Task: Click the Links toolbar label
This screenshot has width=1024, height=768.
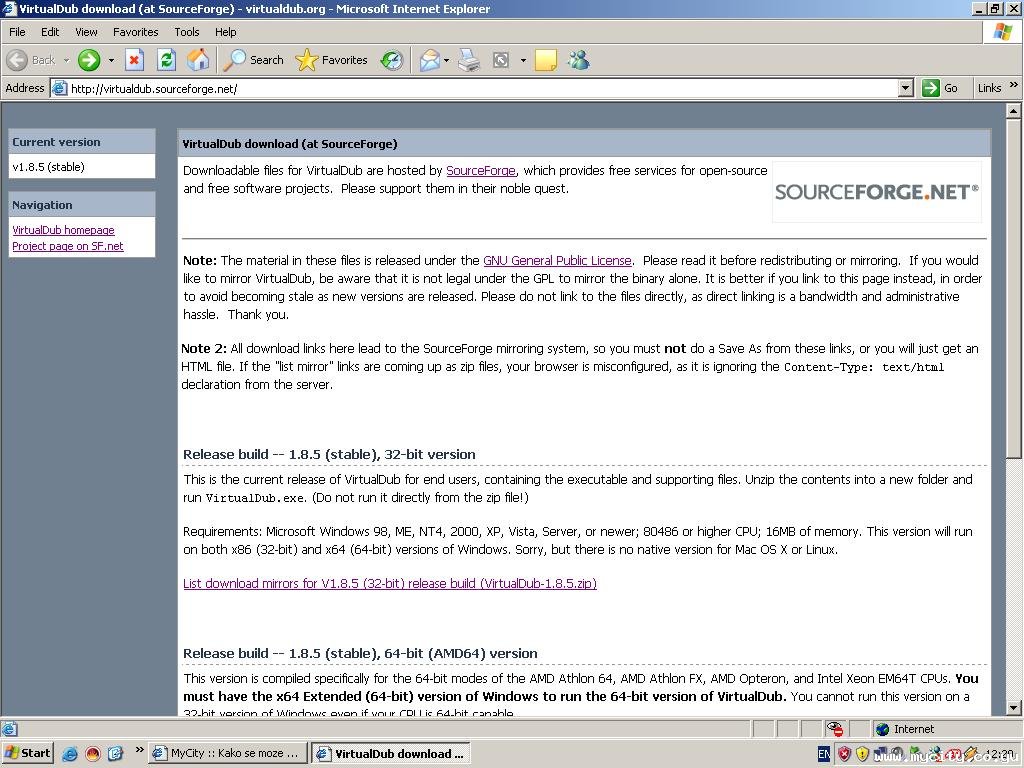Action: tap(989, 88)
